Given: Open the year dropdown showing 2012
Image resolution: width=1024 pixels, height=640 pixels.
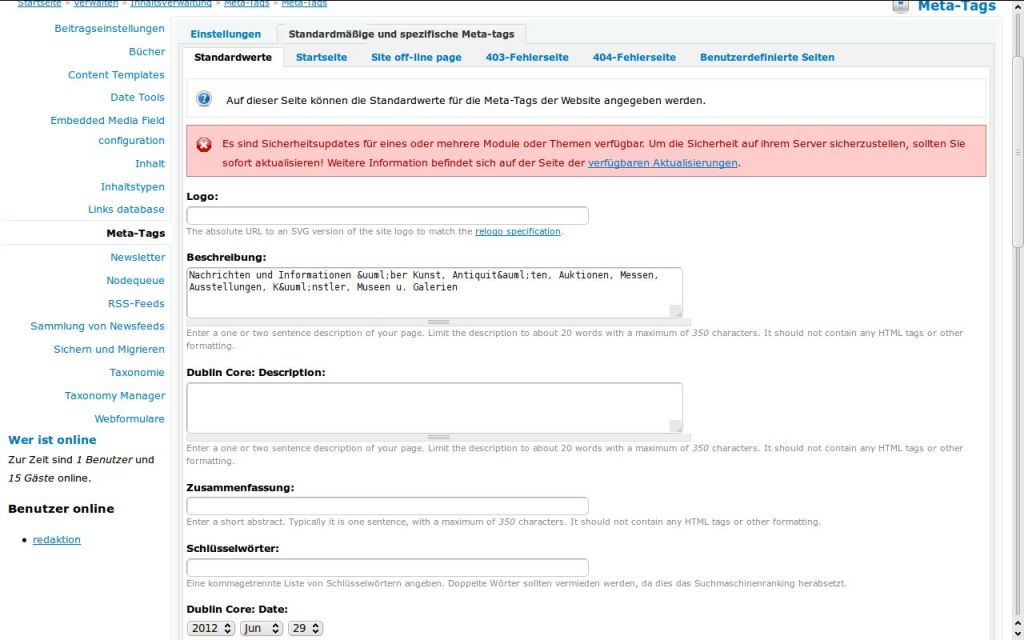Looking at the screenshot, I should coord(211,628).
